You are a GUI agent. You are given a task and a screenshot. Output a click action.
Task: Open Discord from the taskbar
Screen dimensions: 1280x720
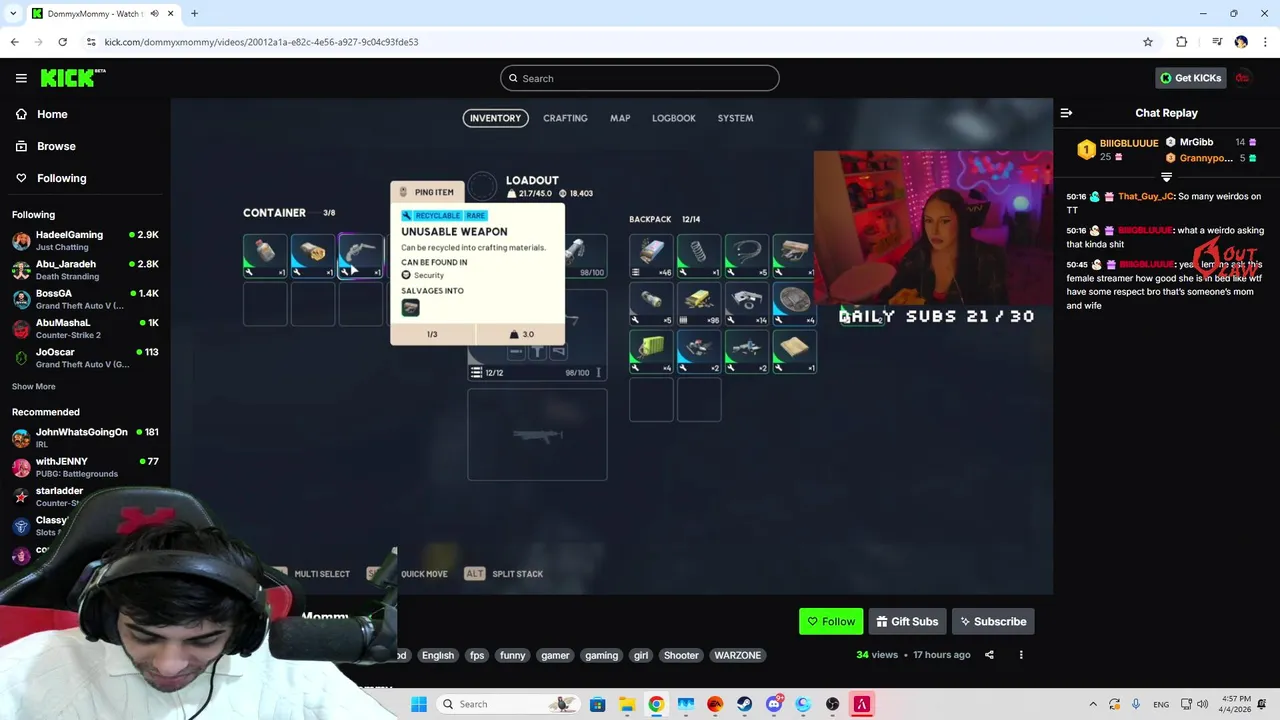point(774,704)
